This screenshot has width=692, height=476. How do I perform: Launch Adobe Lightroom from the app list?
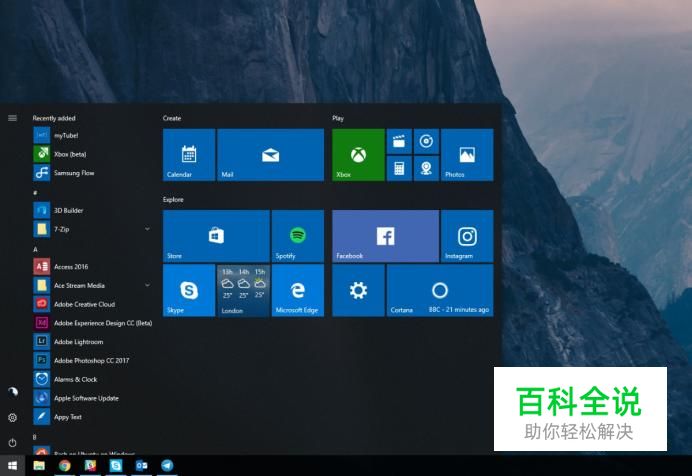click(93, 341)
